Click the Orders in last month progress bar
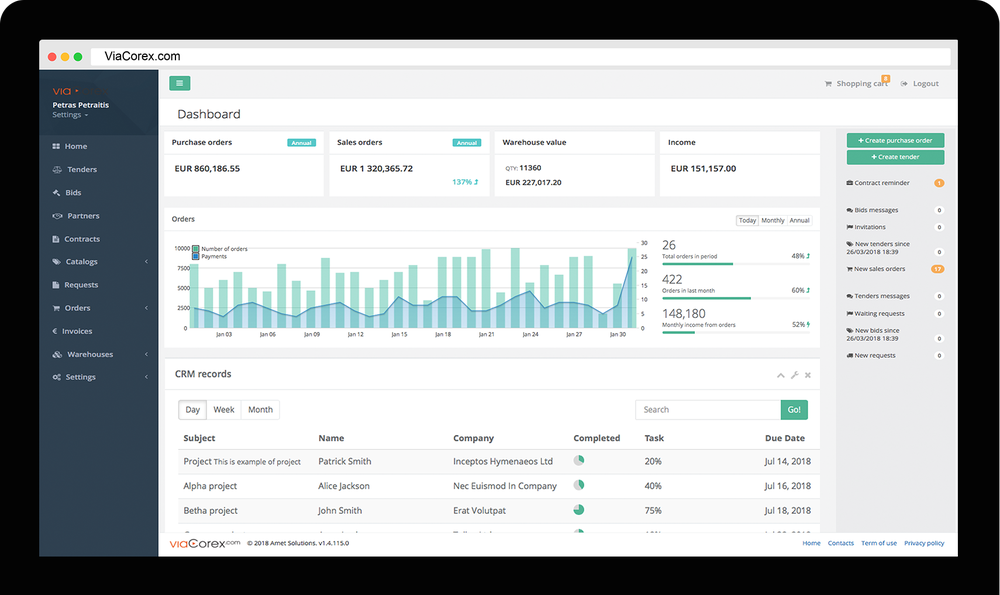 (x=736, y=298)
